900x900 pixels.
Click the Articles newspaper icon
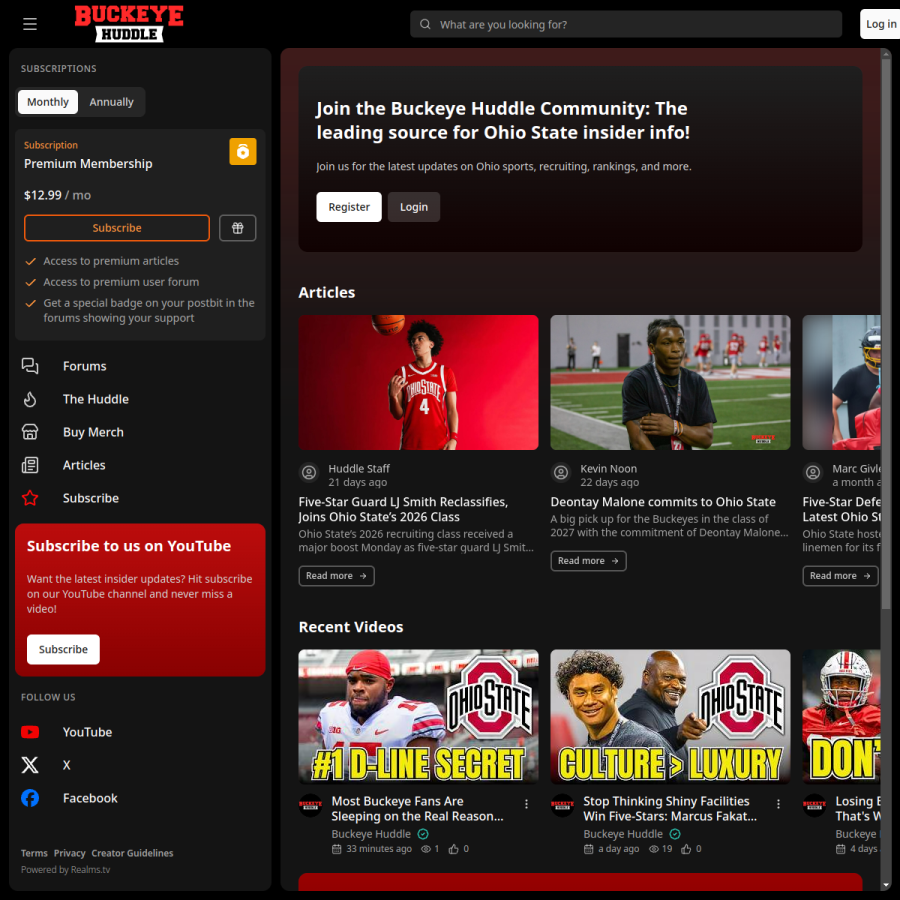click(30, 465)
